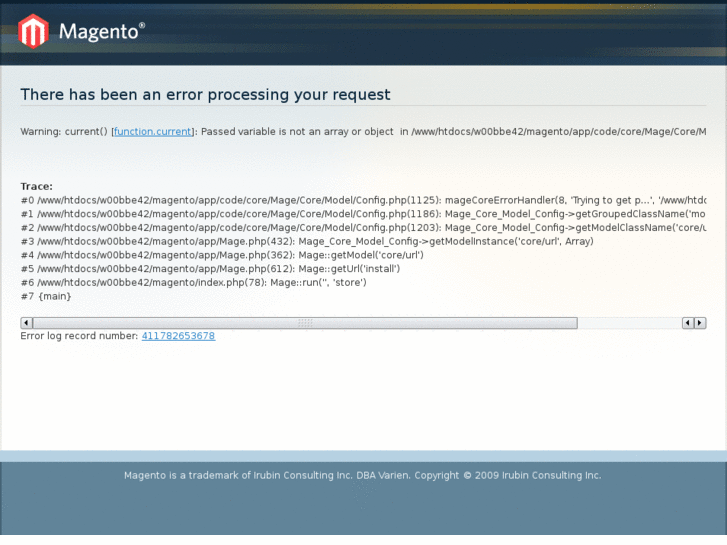Screen dimensions: 727x545
Task: Click the error processing request heading
Action: tap(205, 95)
